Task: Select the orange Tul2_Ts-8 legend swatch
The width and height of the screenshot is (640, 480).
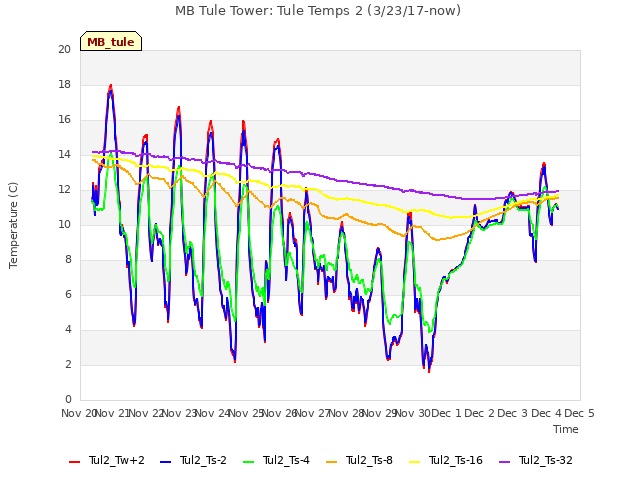Action: (331, 462)
